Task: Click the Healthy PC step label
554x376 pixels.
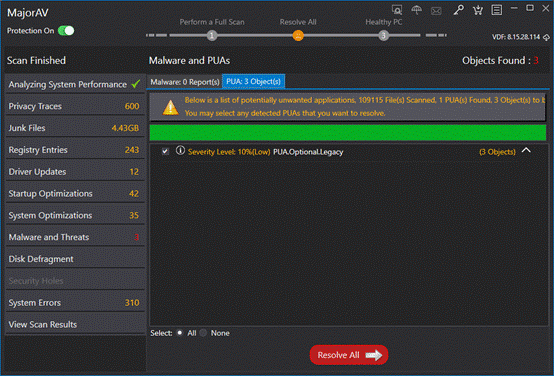Action: 384,22
